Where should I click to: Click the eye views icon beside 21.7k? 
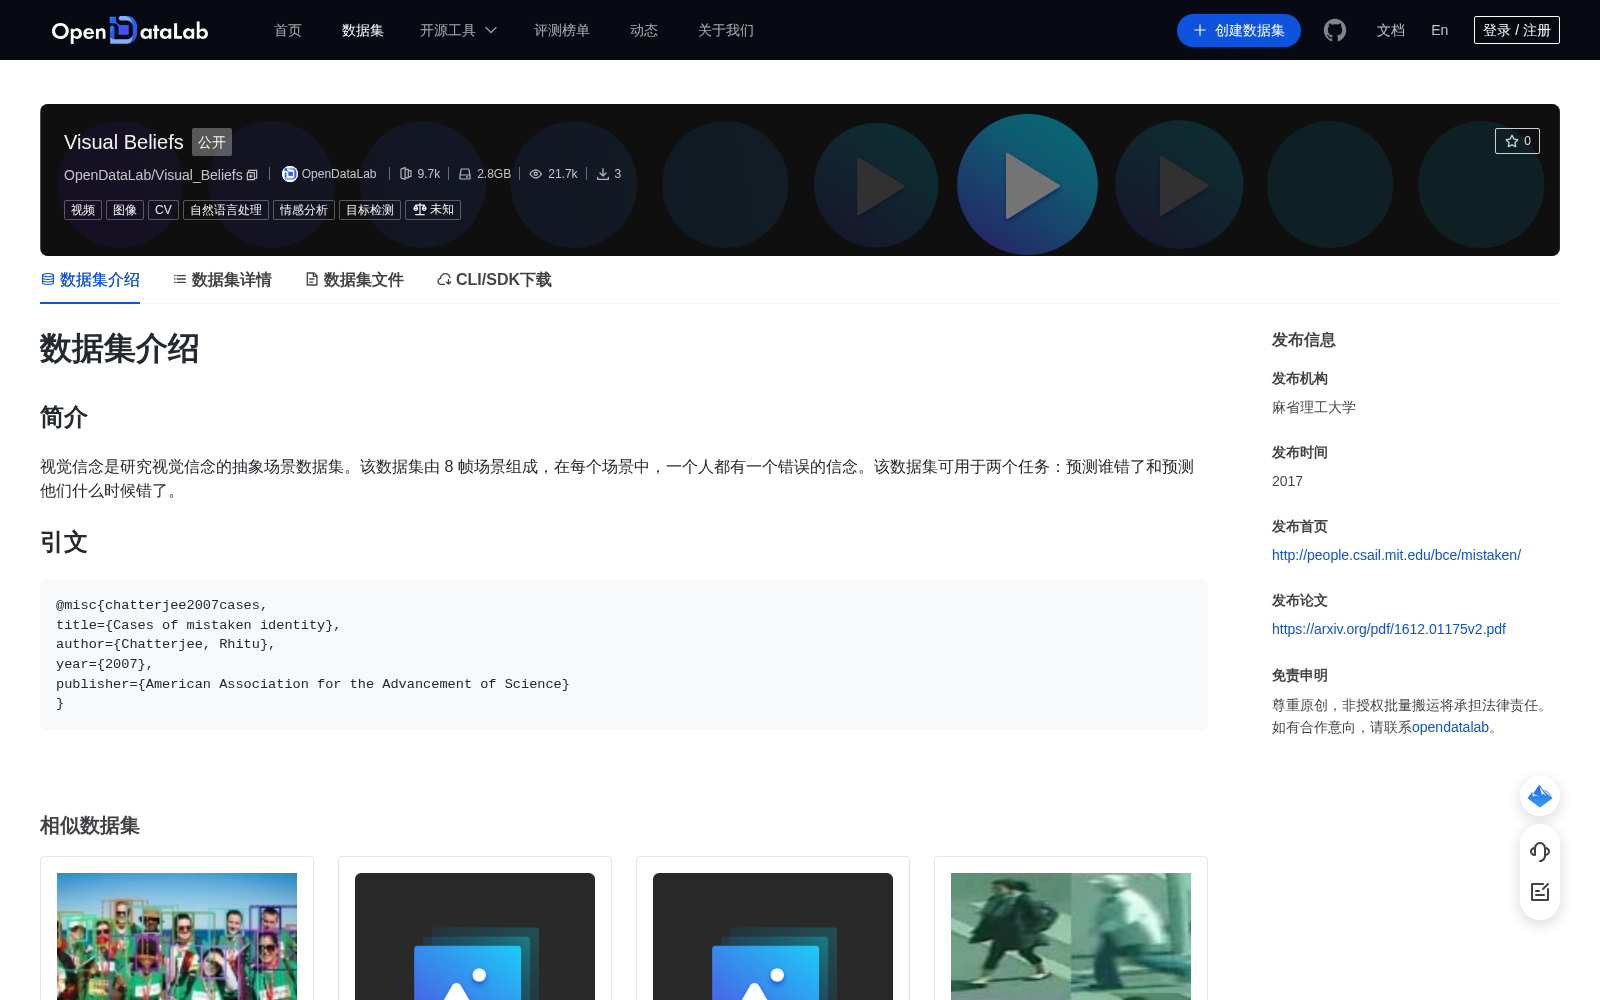536,174
